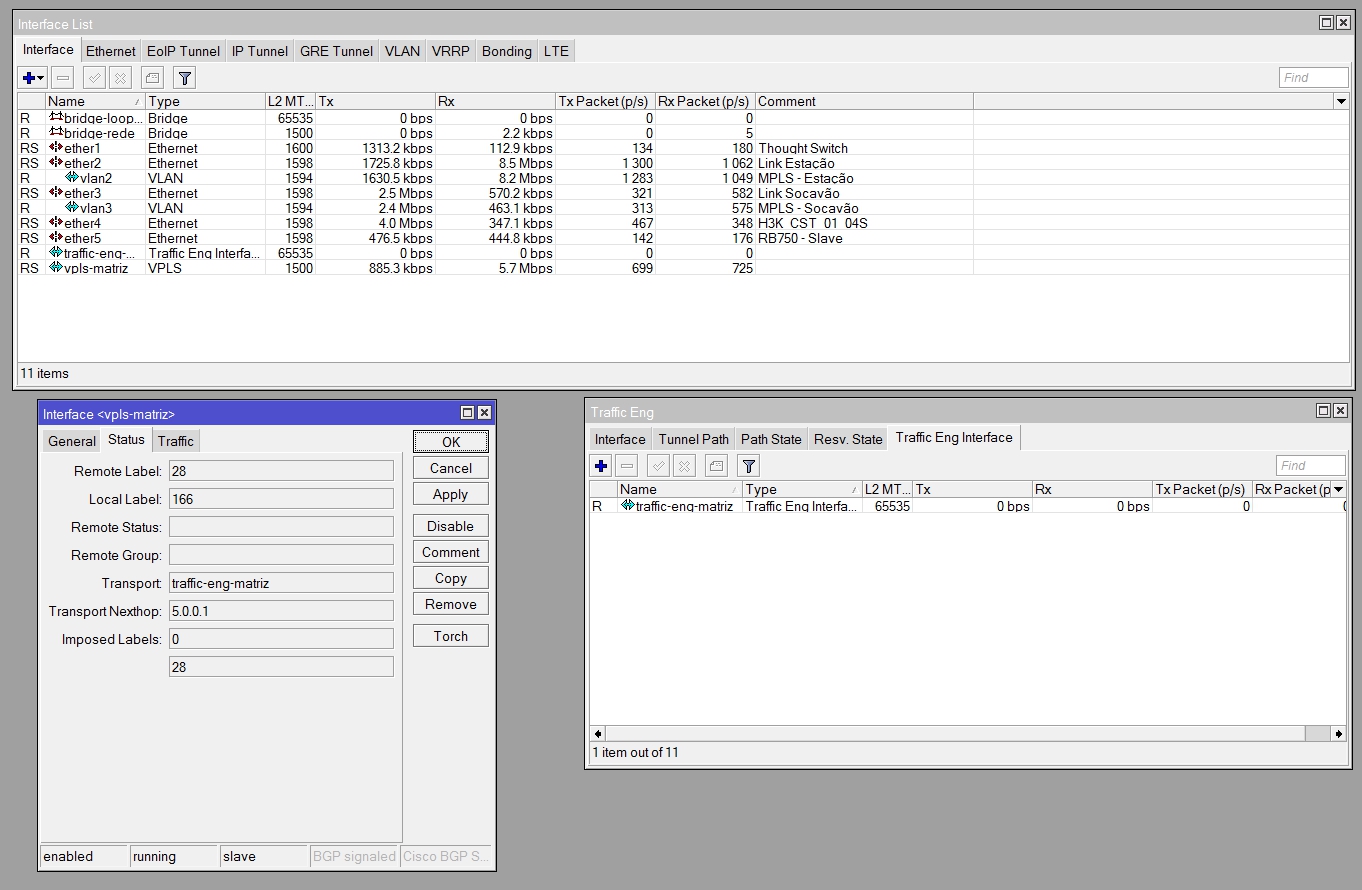1362x890 pixels.
Task: Click the Apply button in the interface dialog
Action: (450, 494)
